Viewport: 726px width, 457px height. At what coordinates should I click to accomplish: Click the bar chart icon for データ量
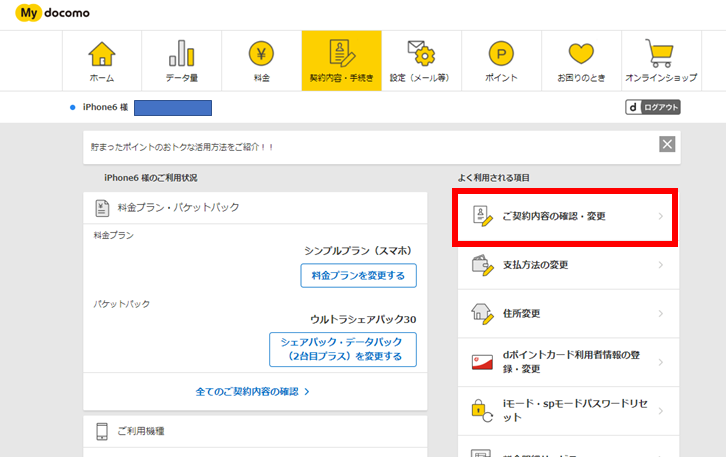coord(182,53)
